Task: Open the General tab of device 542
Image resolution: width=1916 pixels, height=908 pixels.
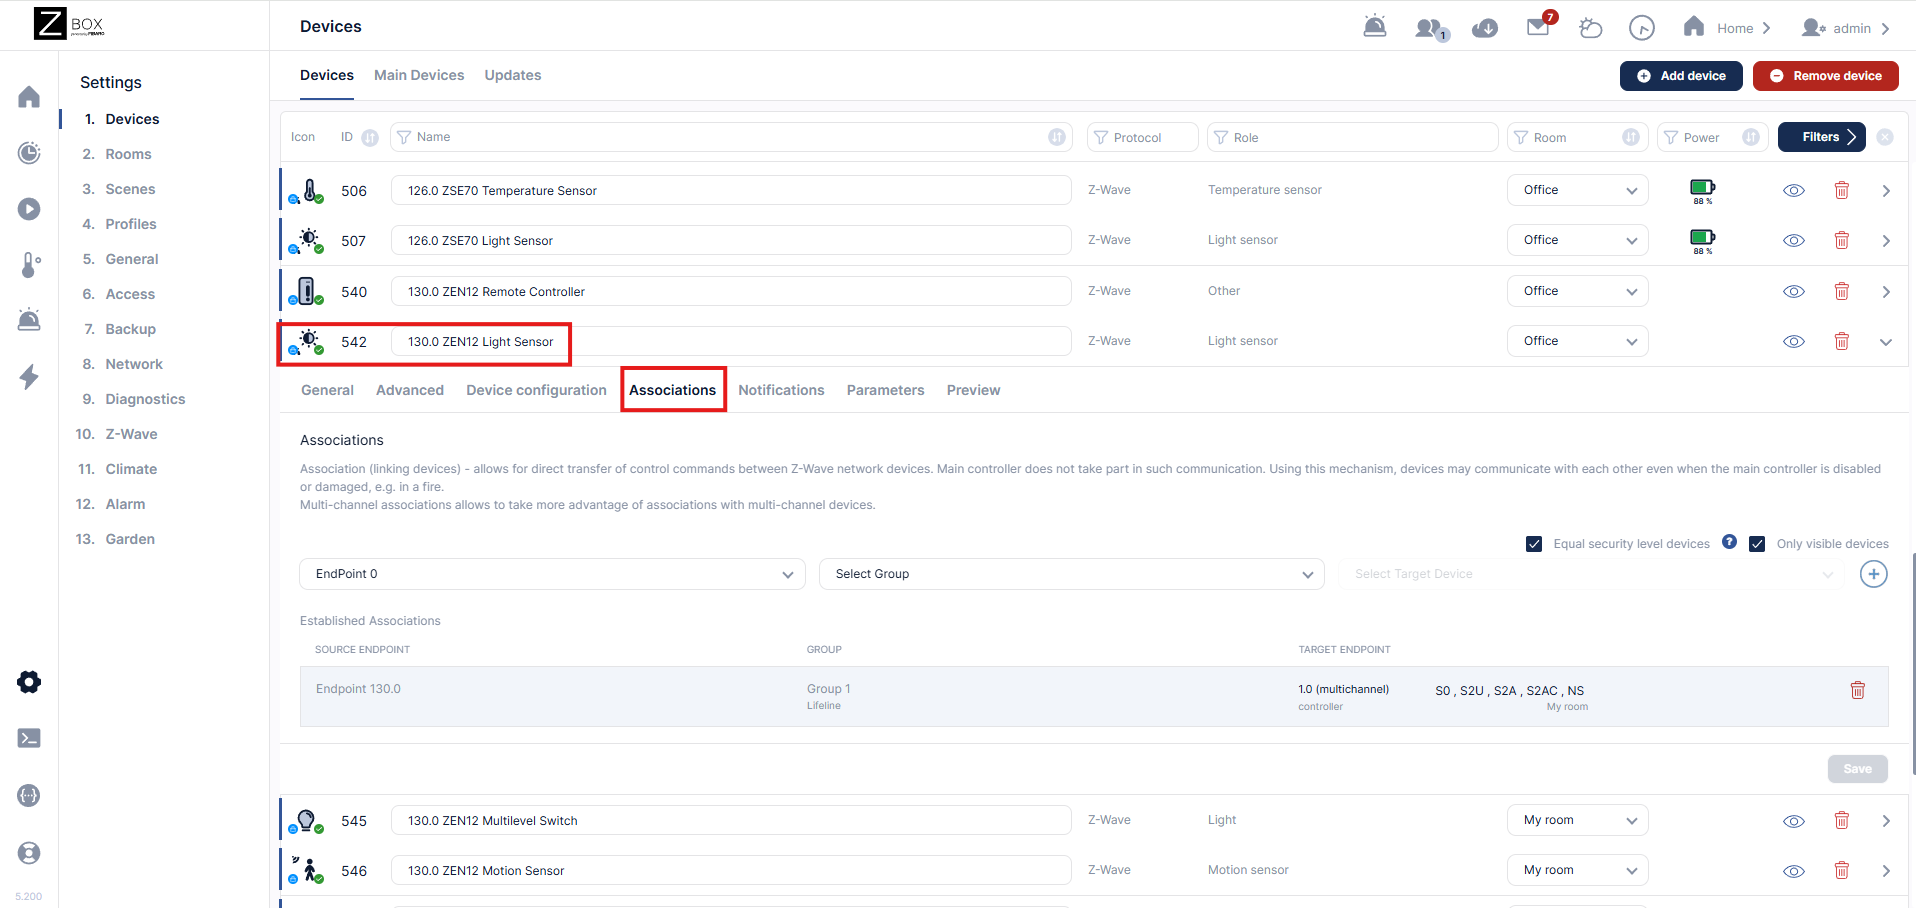Action: click(x=327, y=390)
